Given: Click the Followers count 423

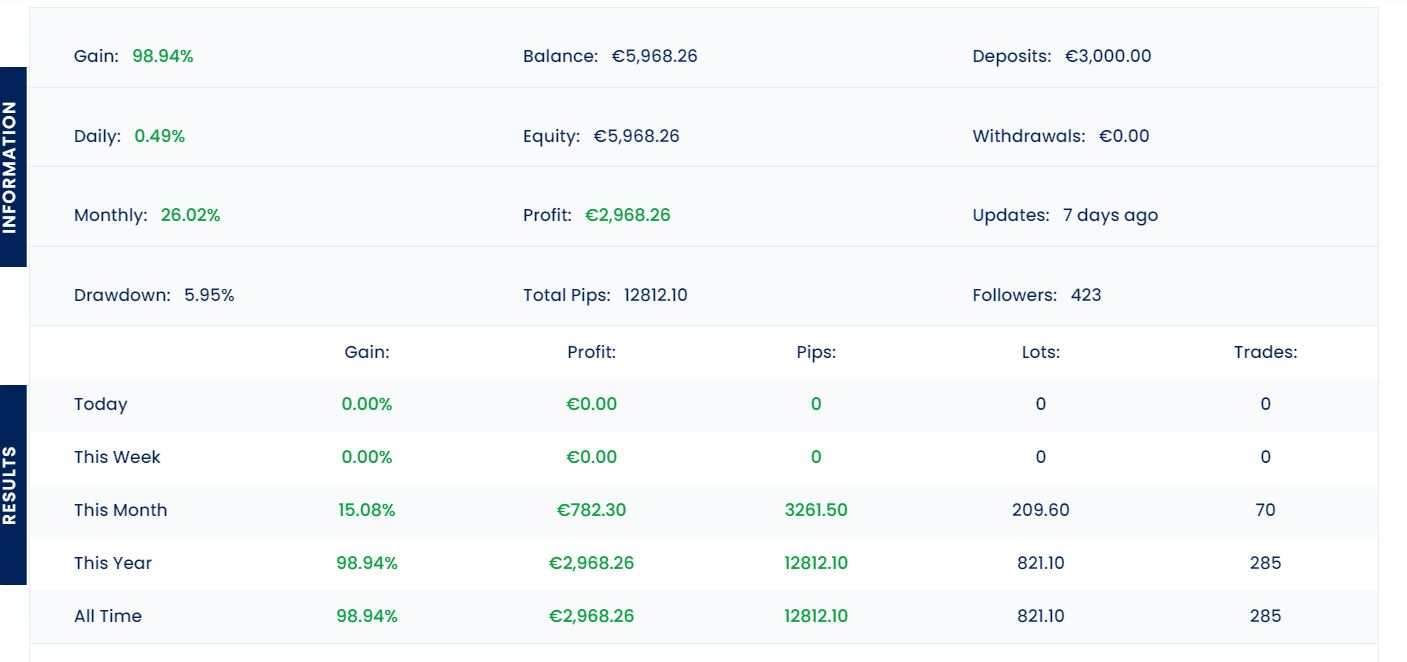Looking at the screenshot, I should [1086, 295].
